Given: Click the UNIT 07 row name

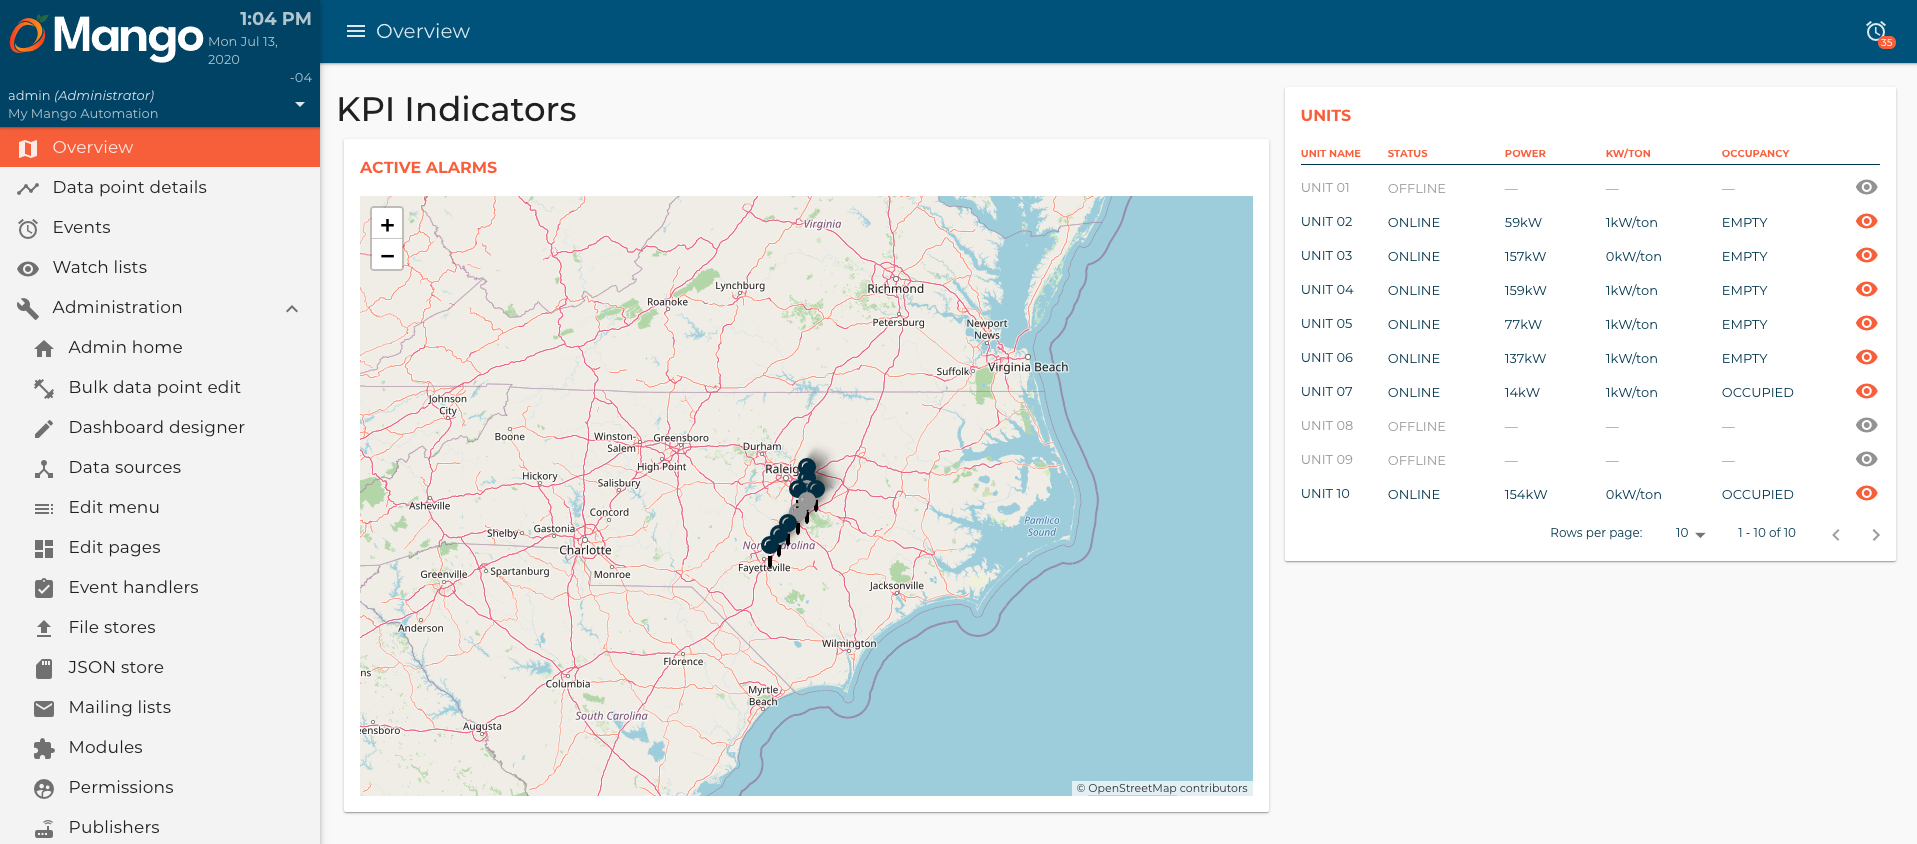Looking at the screenshot, I should point(1326,392).
